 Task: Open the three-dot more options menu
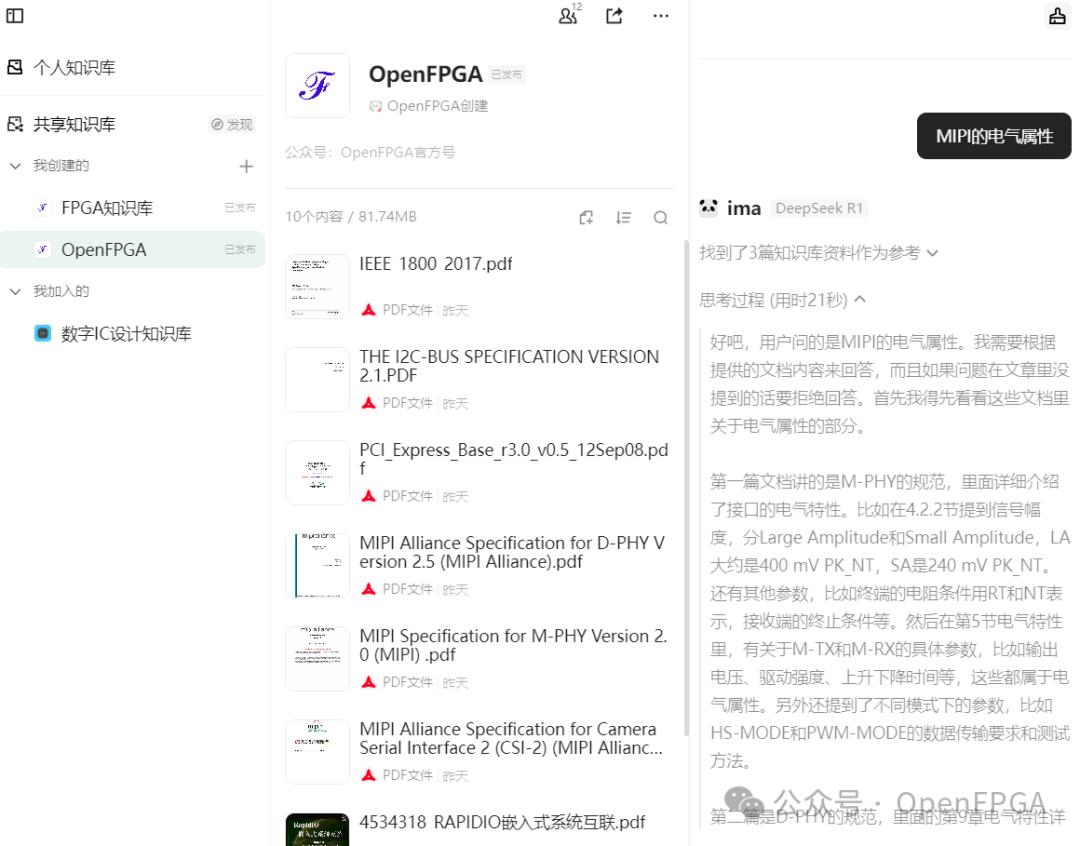click(661, 16)
